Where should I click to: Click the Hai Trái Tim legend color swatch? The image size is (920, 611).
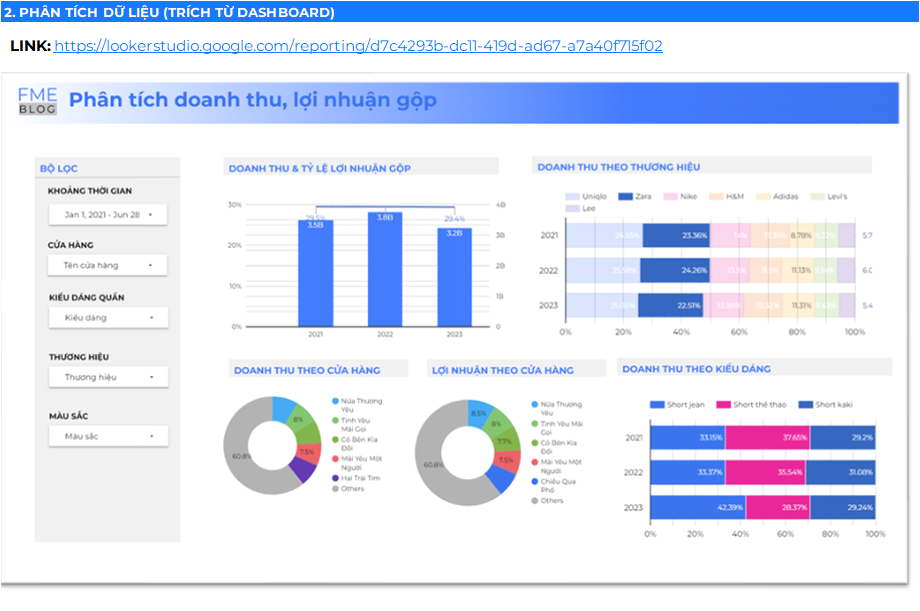click(335, 478)
